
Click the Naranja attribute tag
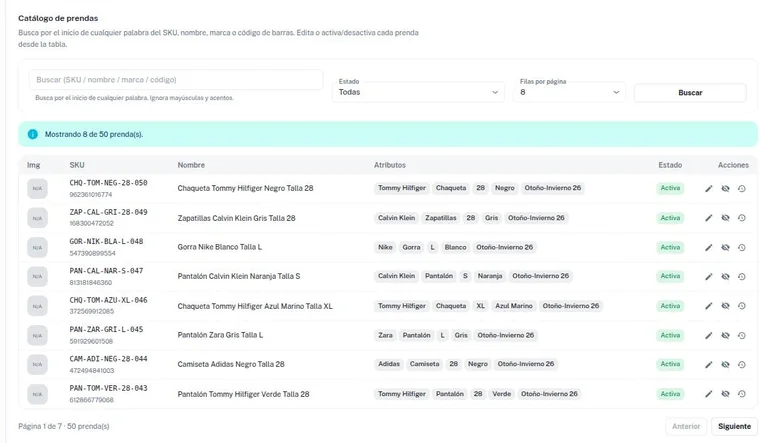(x=490, y=276)
